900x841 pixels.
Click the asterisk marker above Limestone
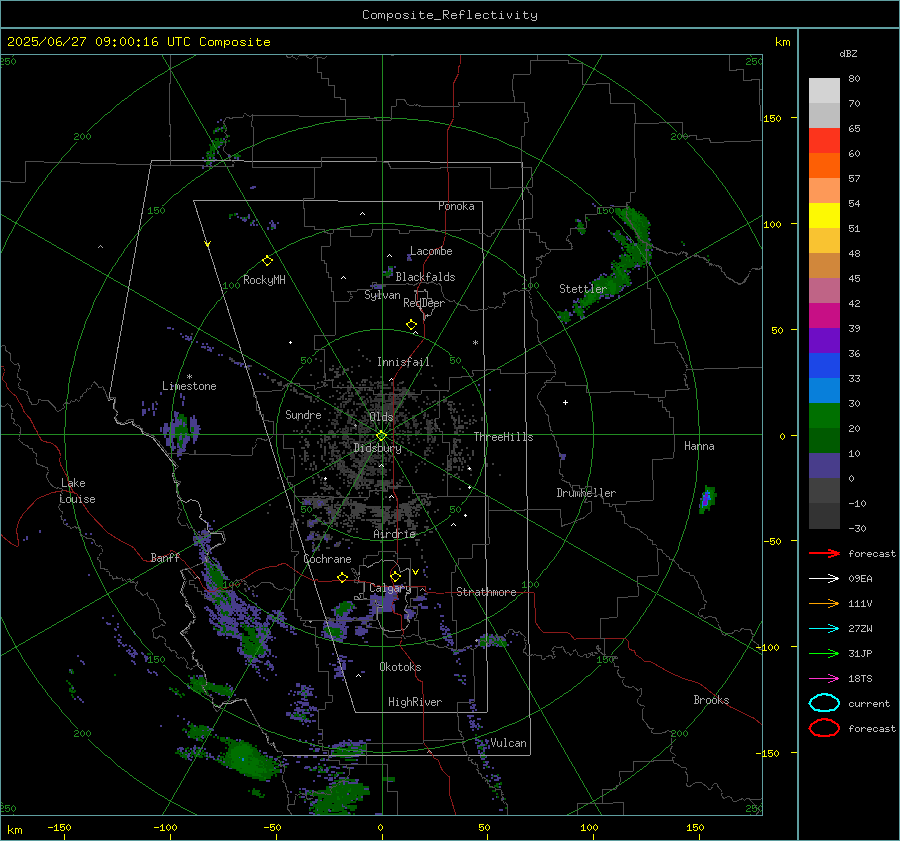(189, 377)
